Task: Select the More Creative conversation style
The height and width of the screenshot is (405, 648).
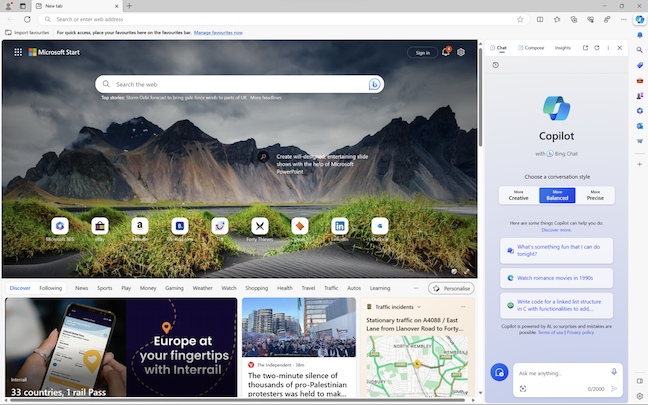Action: coord(518,195)
